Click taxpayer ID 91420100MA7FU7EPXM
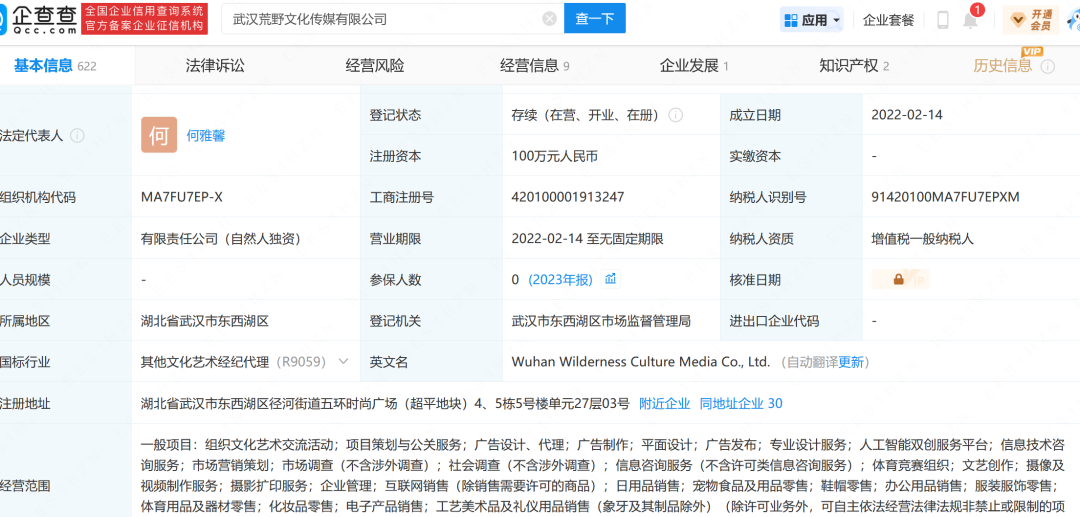Image resolution: width=1080 pixels, height=517 pixels. pyautogui.click(x=945, y=197)
